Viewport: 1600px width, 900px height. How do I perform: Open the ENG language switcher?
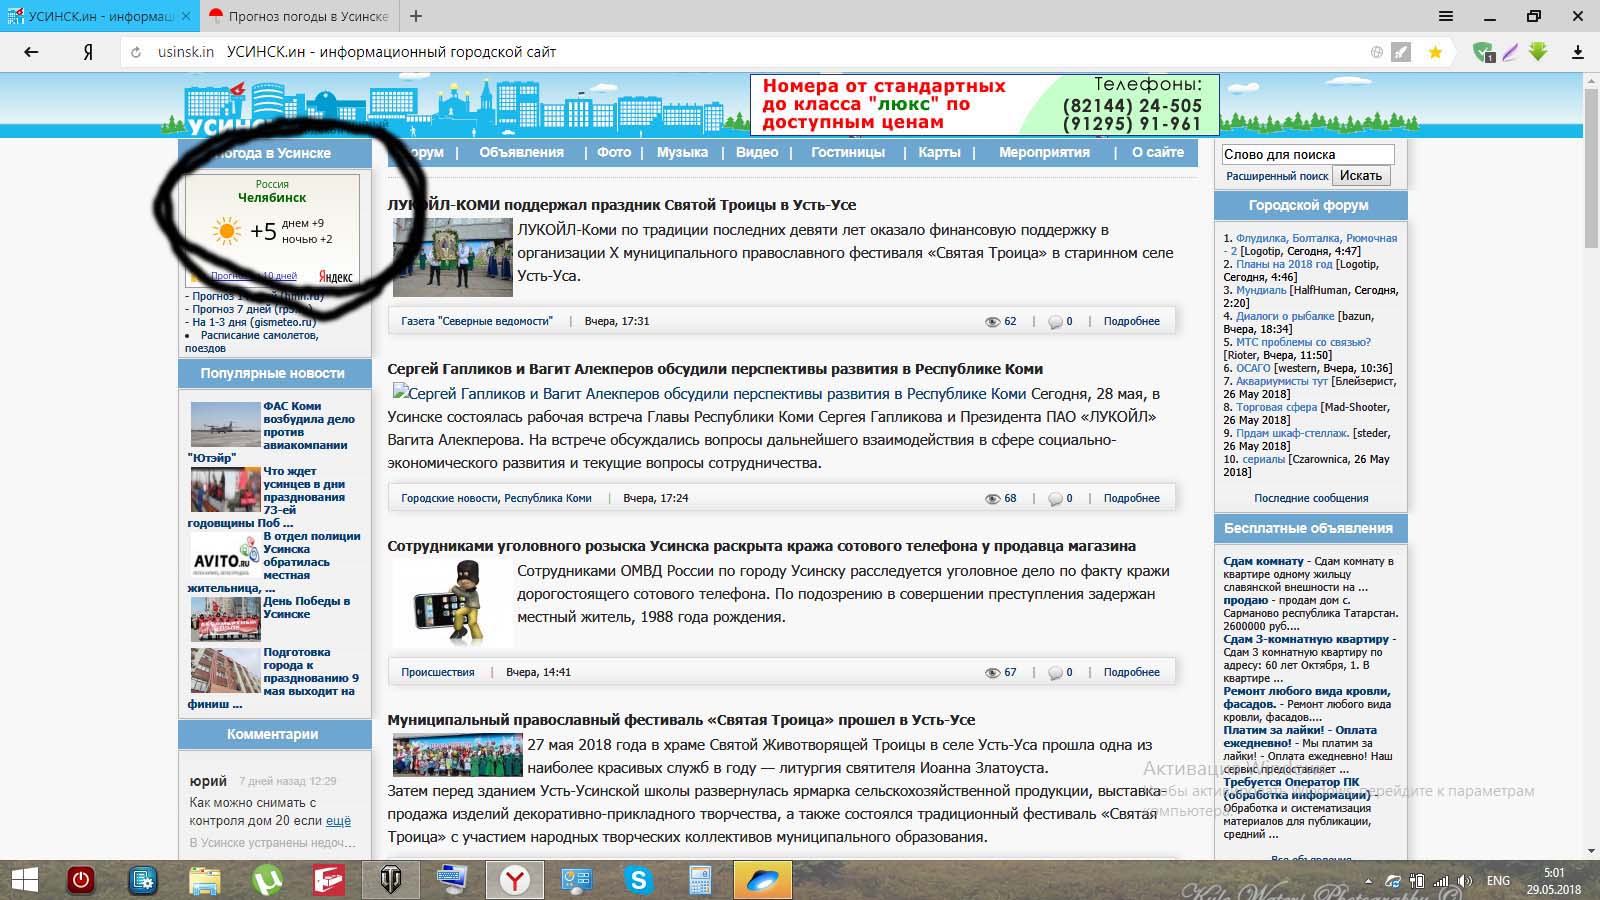click(x=1498, y=881)
